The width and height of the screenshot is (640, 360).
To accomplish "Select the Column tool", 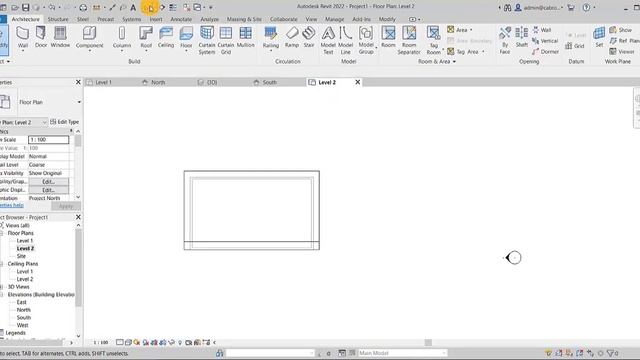I will [x=122, y=38].
